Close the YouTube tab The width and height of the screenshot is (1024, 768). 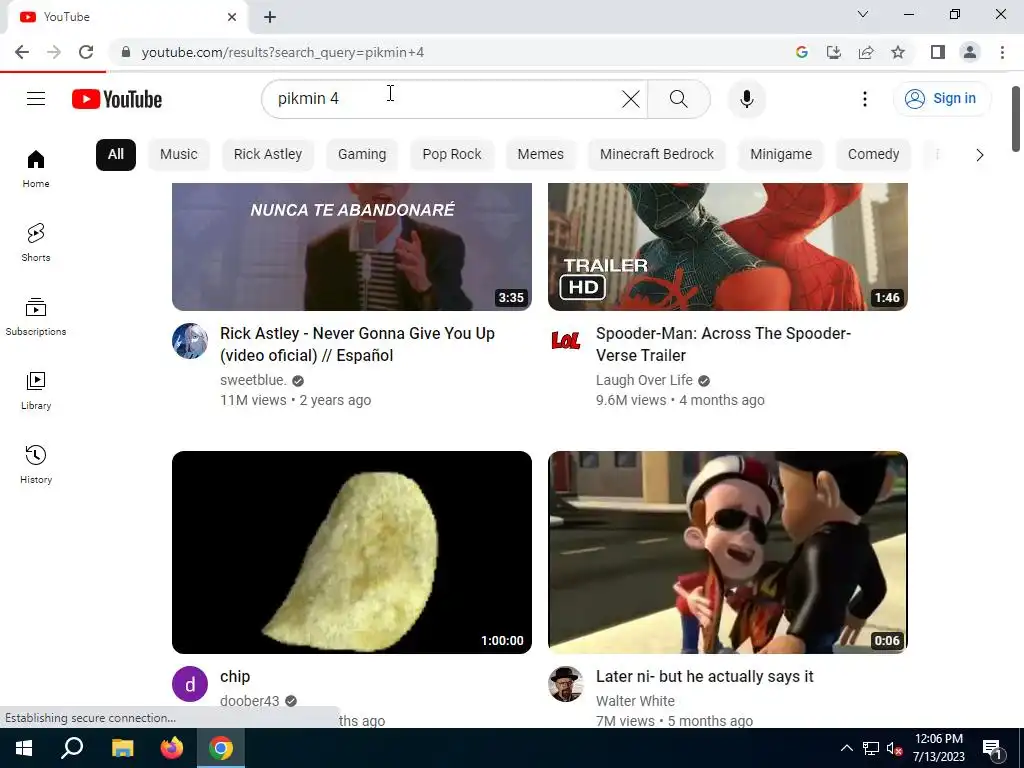tap(232, 17)
